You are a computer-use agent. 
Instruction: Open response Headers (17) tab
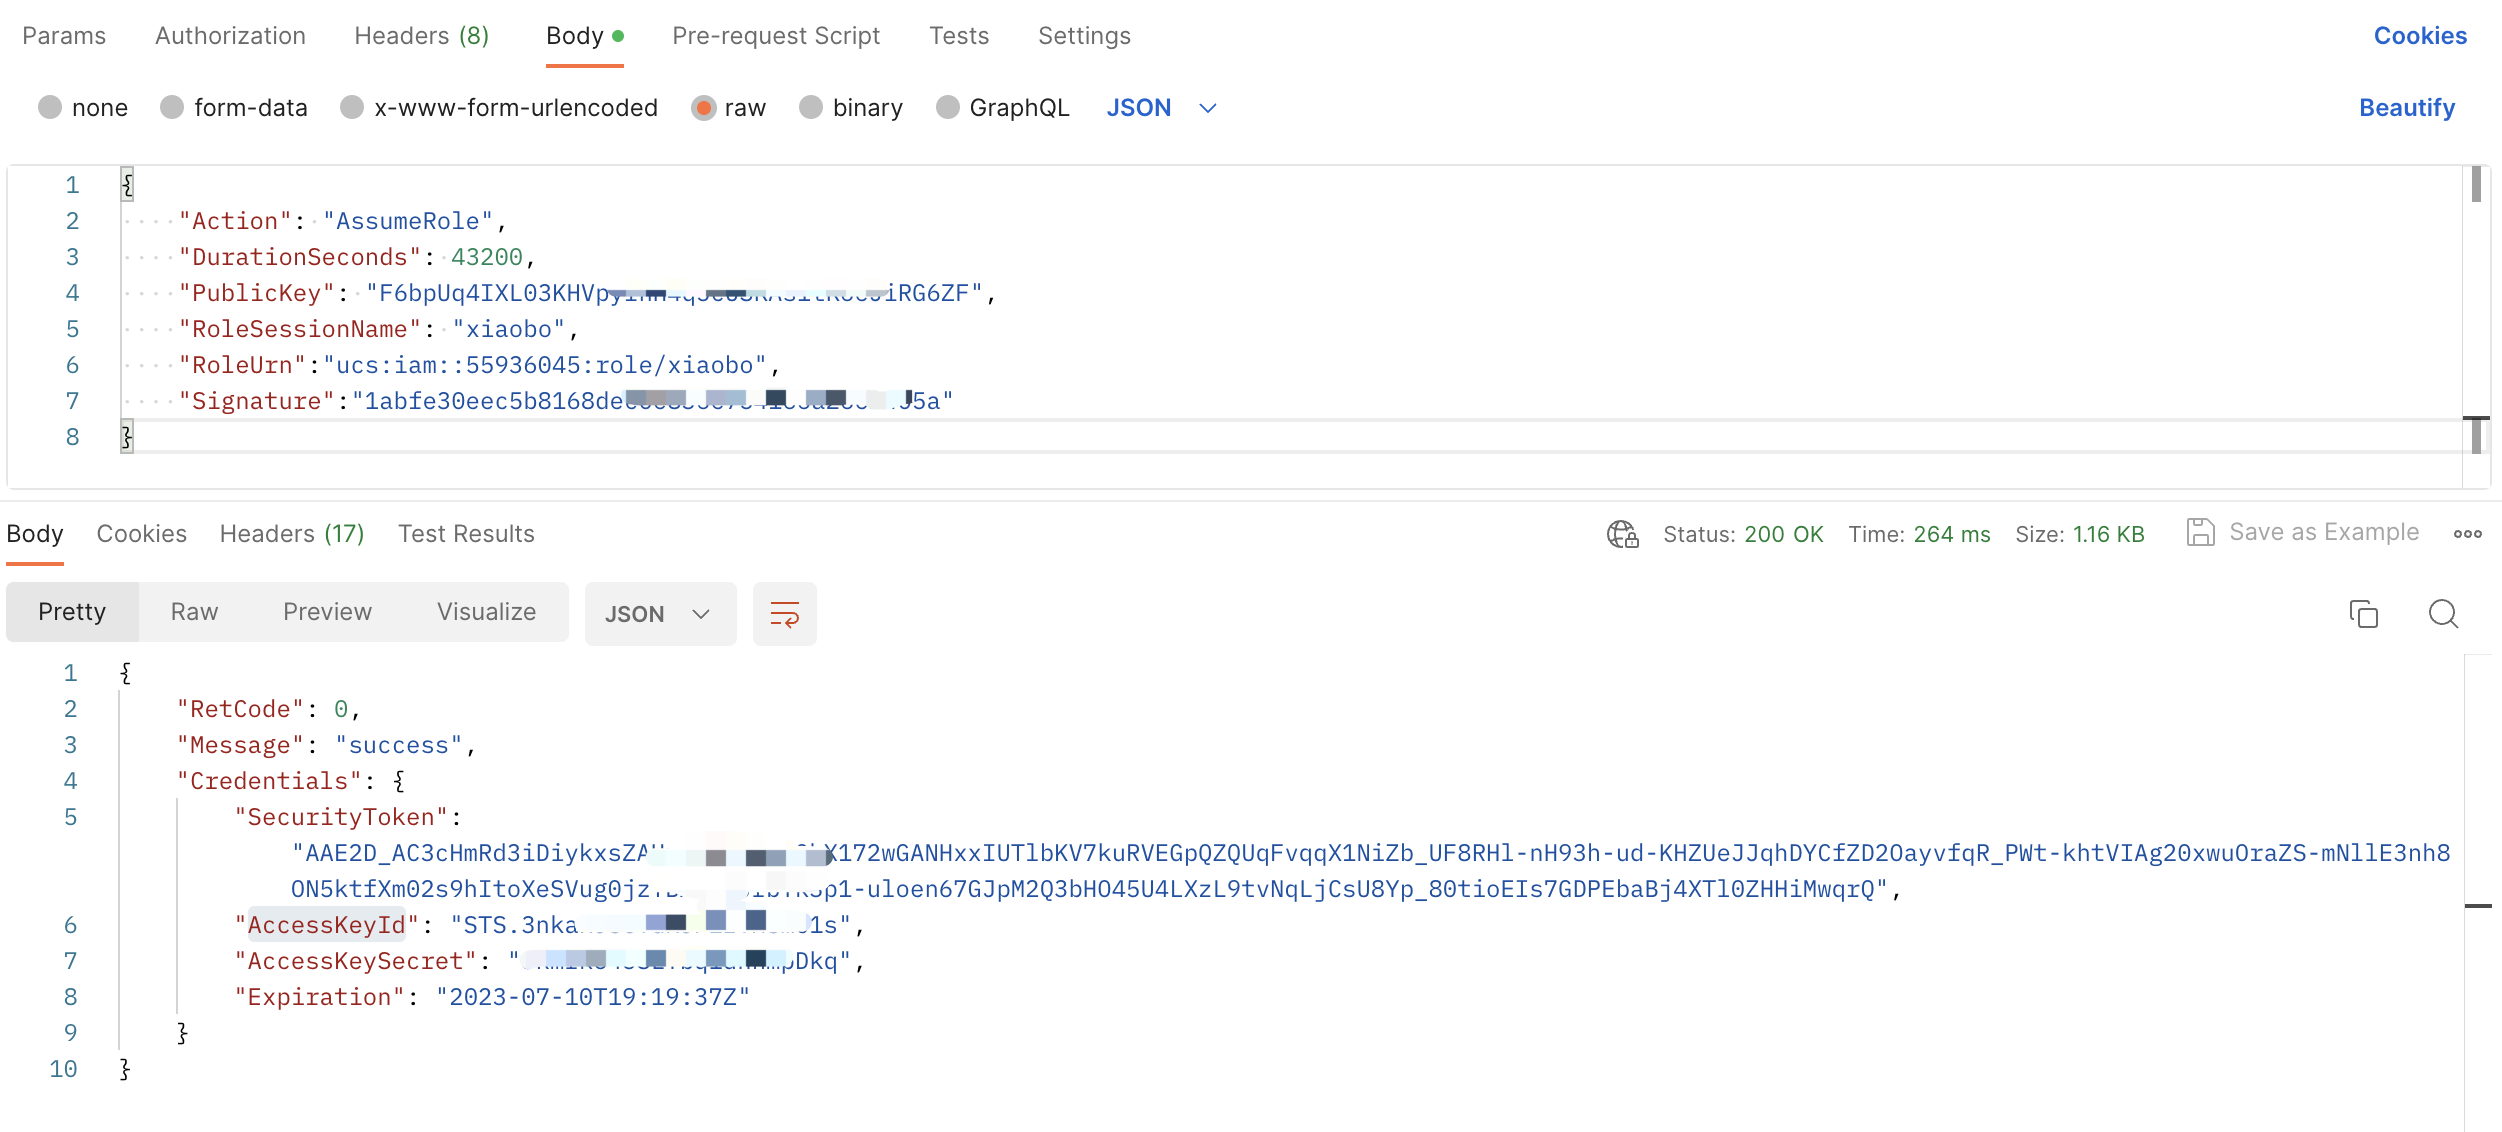[291, 534]
